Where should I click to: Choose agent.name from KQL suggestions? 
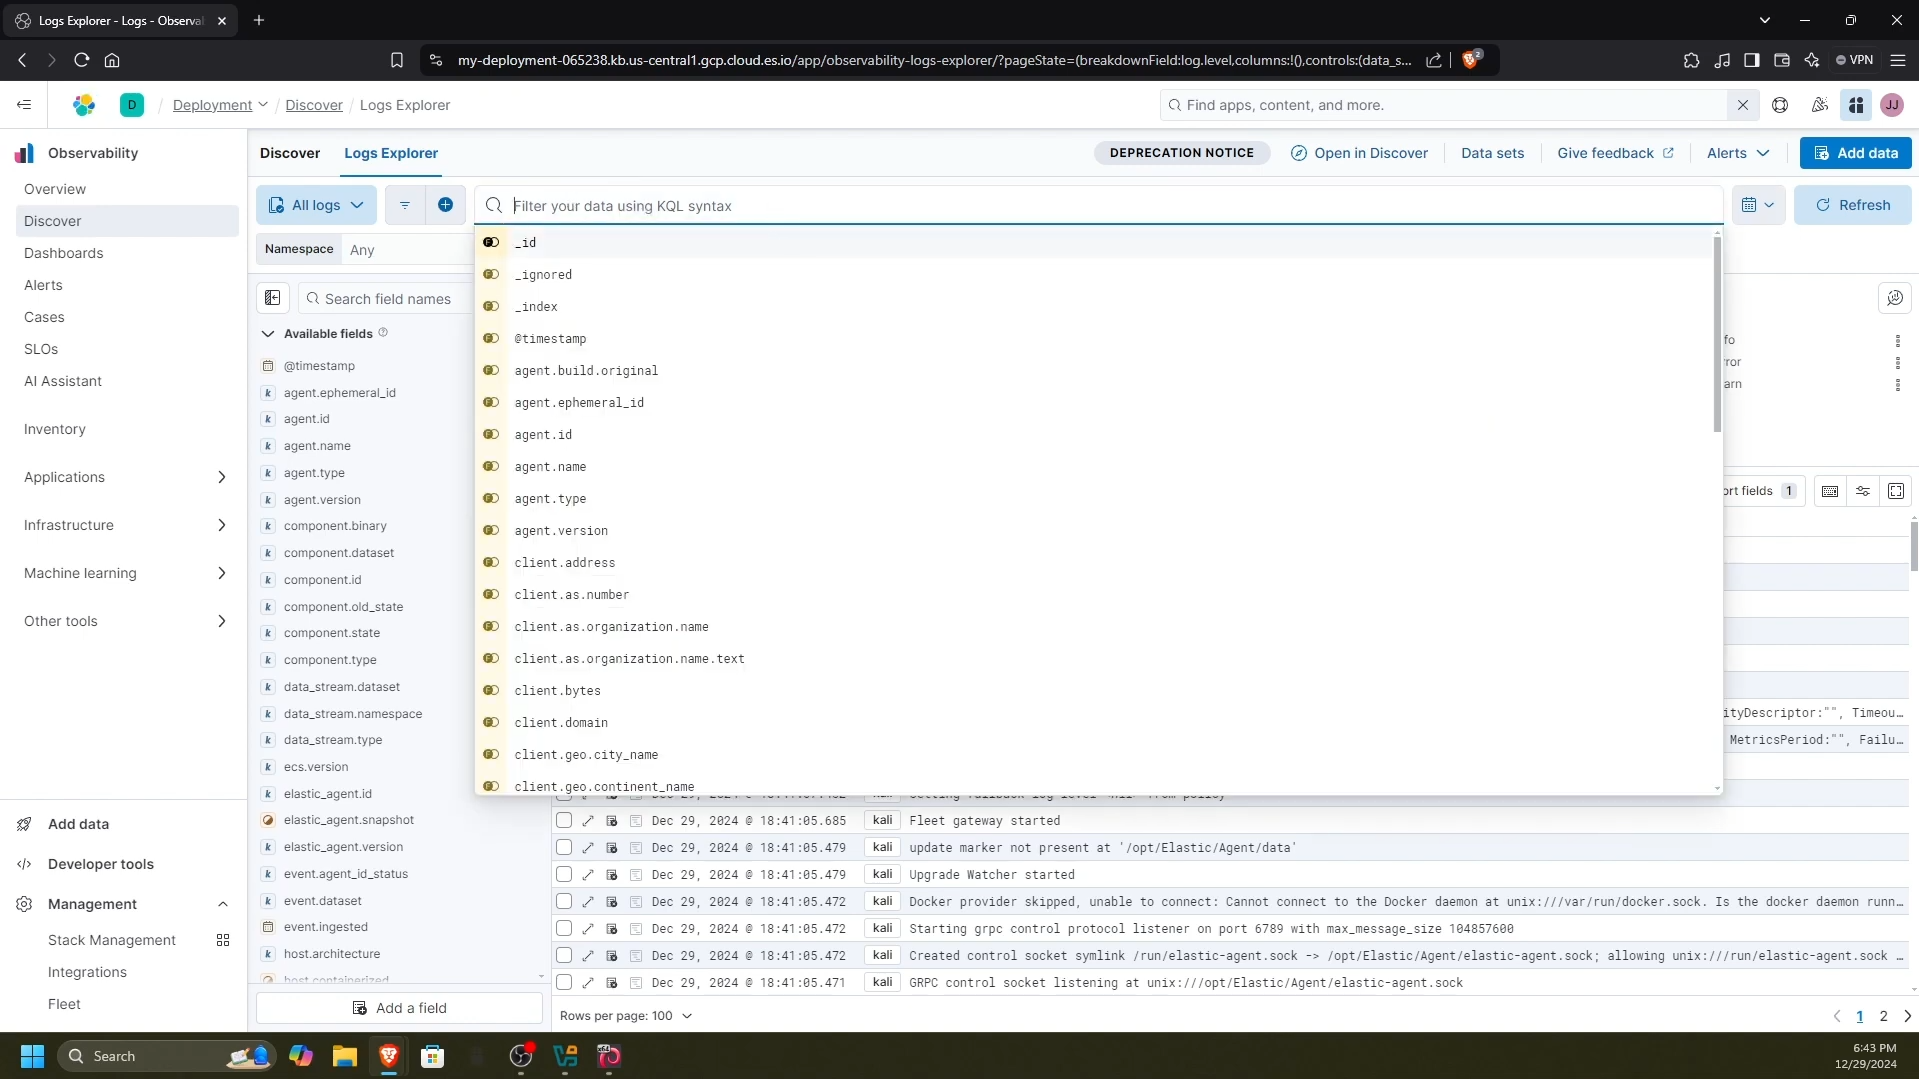coord(550,467)
